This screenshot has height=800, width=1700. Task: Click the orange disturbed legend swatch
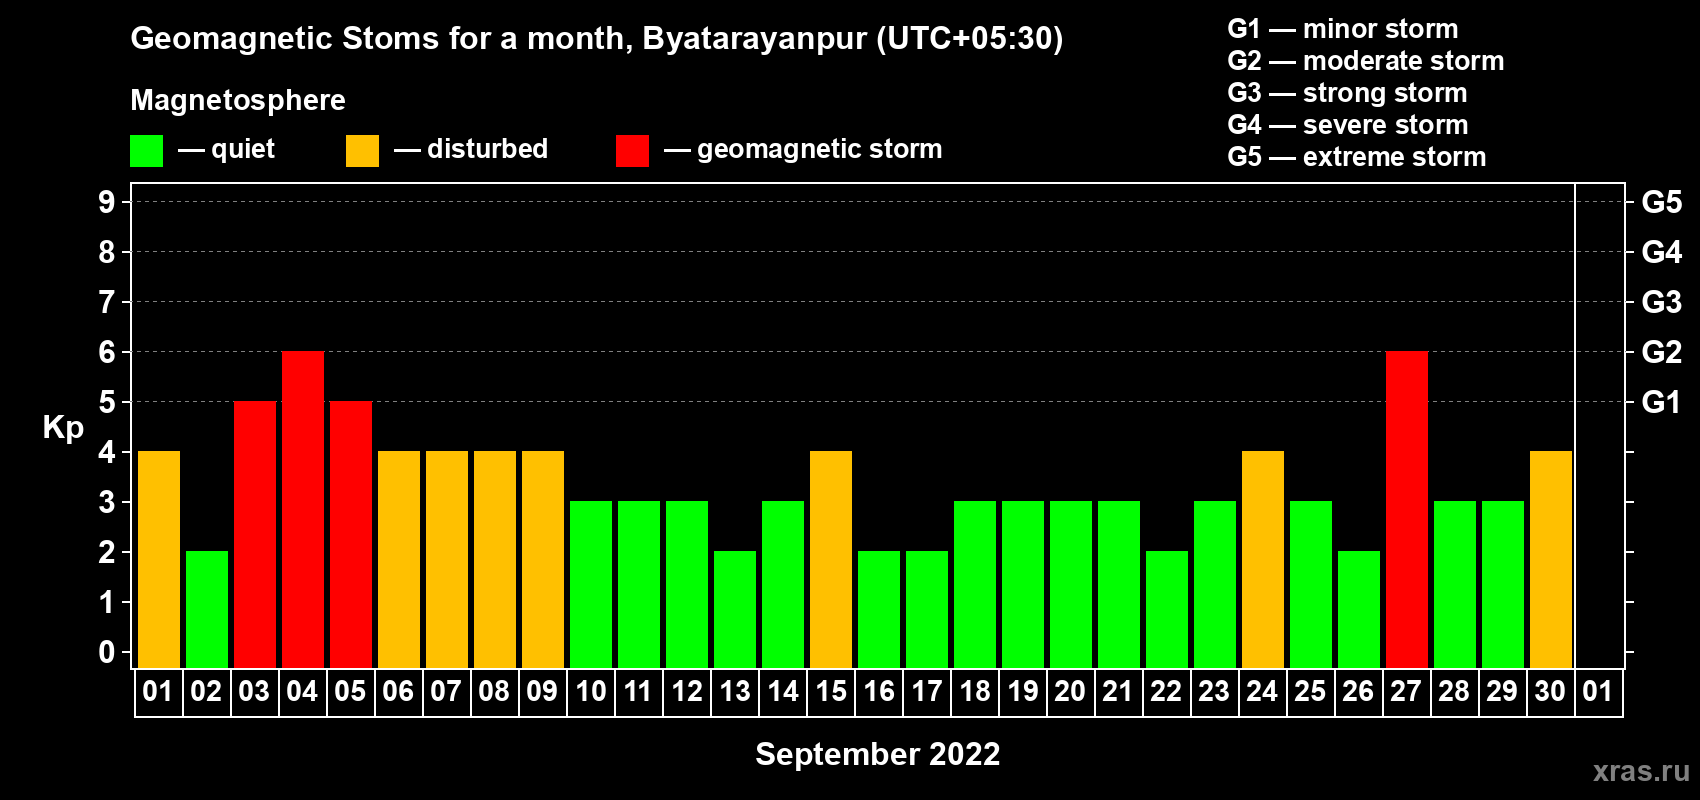click(x=362, y=151)
